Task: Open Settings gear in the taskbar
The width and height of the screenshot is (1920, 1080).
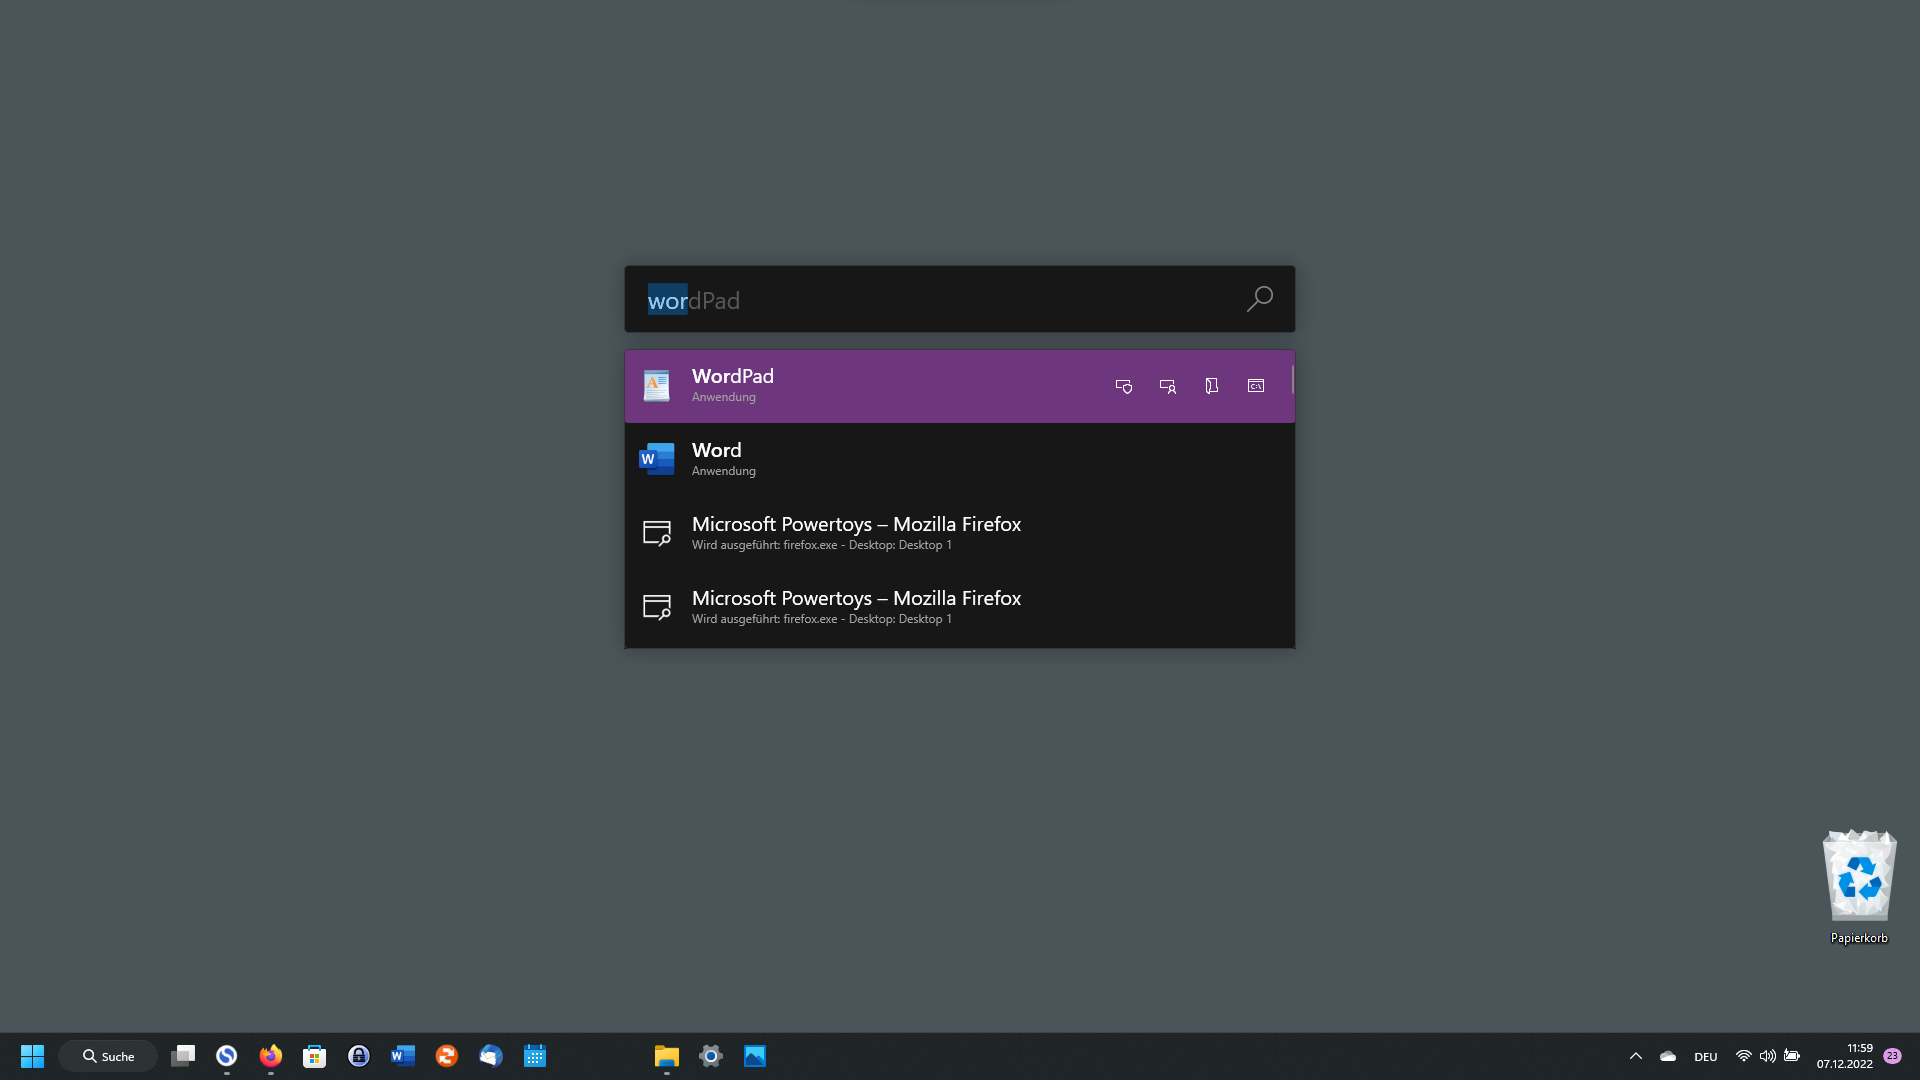Action: point(711,1056)
